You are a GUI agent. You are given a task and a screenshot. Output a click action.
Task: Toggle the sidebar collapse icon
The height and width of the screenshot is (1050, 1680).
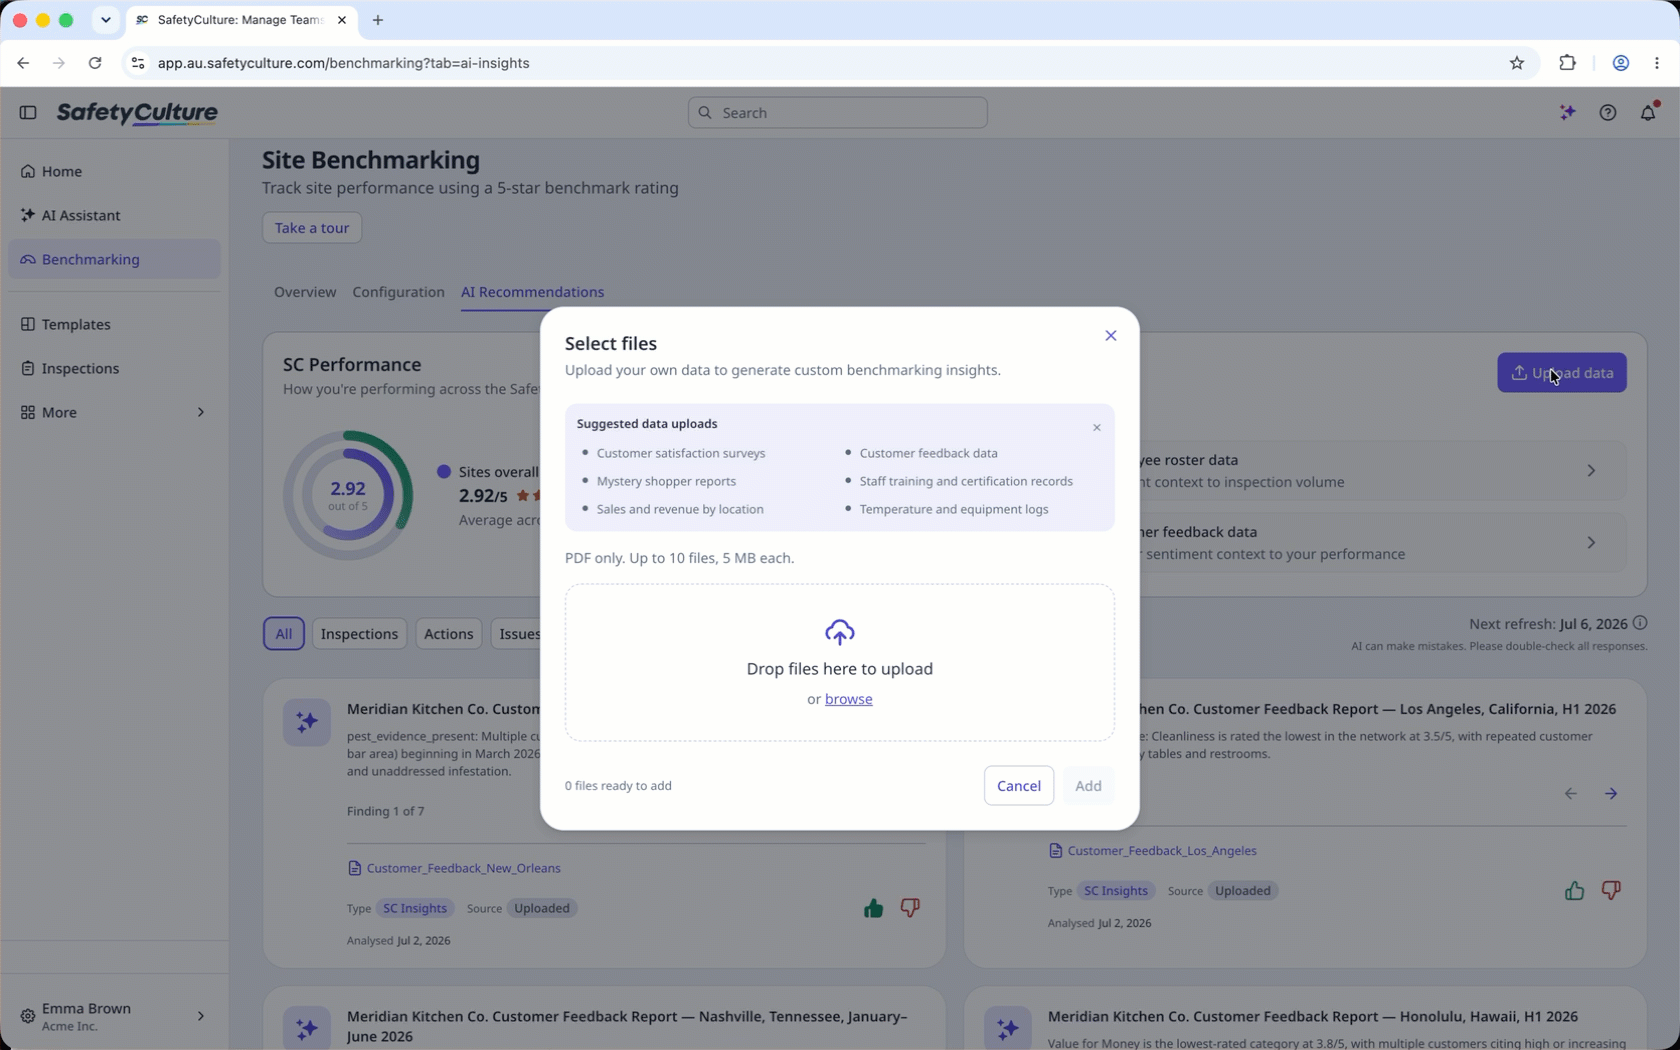[x=28, y=113]
